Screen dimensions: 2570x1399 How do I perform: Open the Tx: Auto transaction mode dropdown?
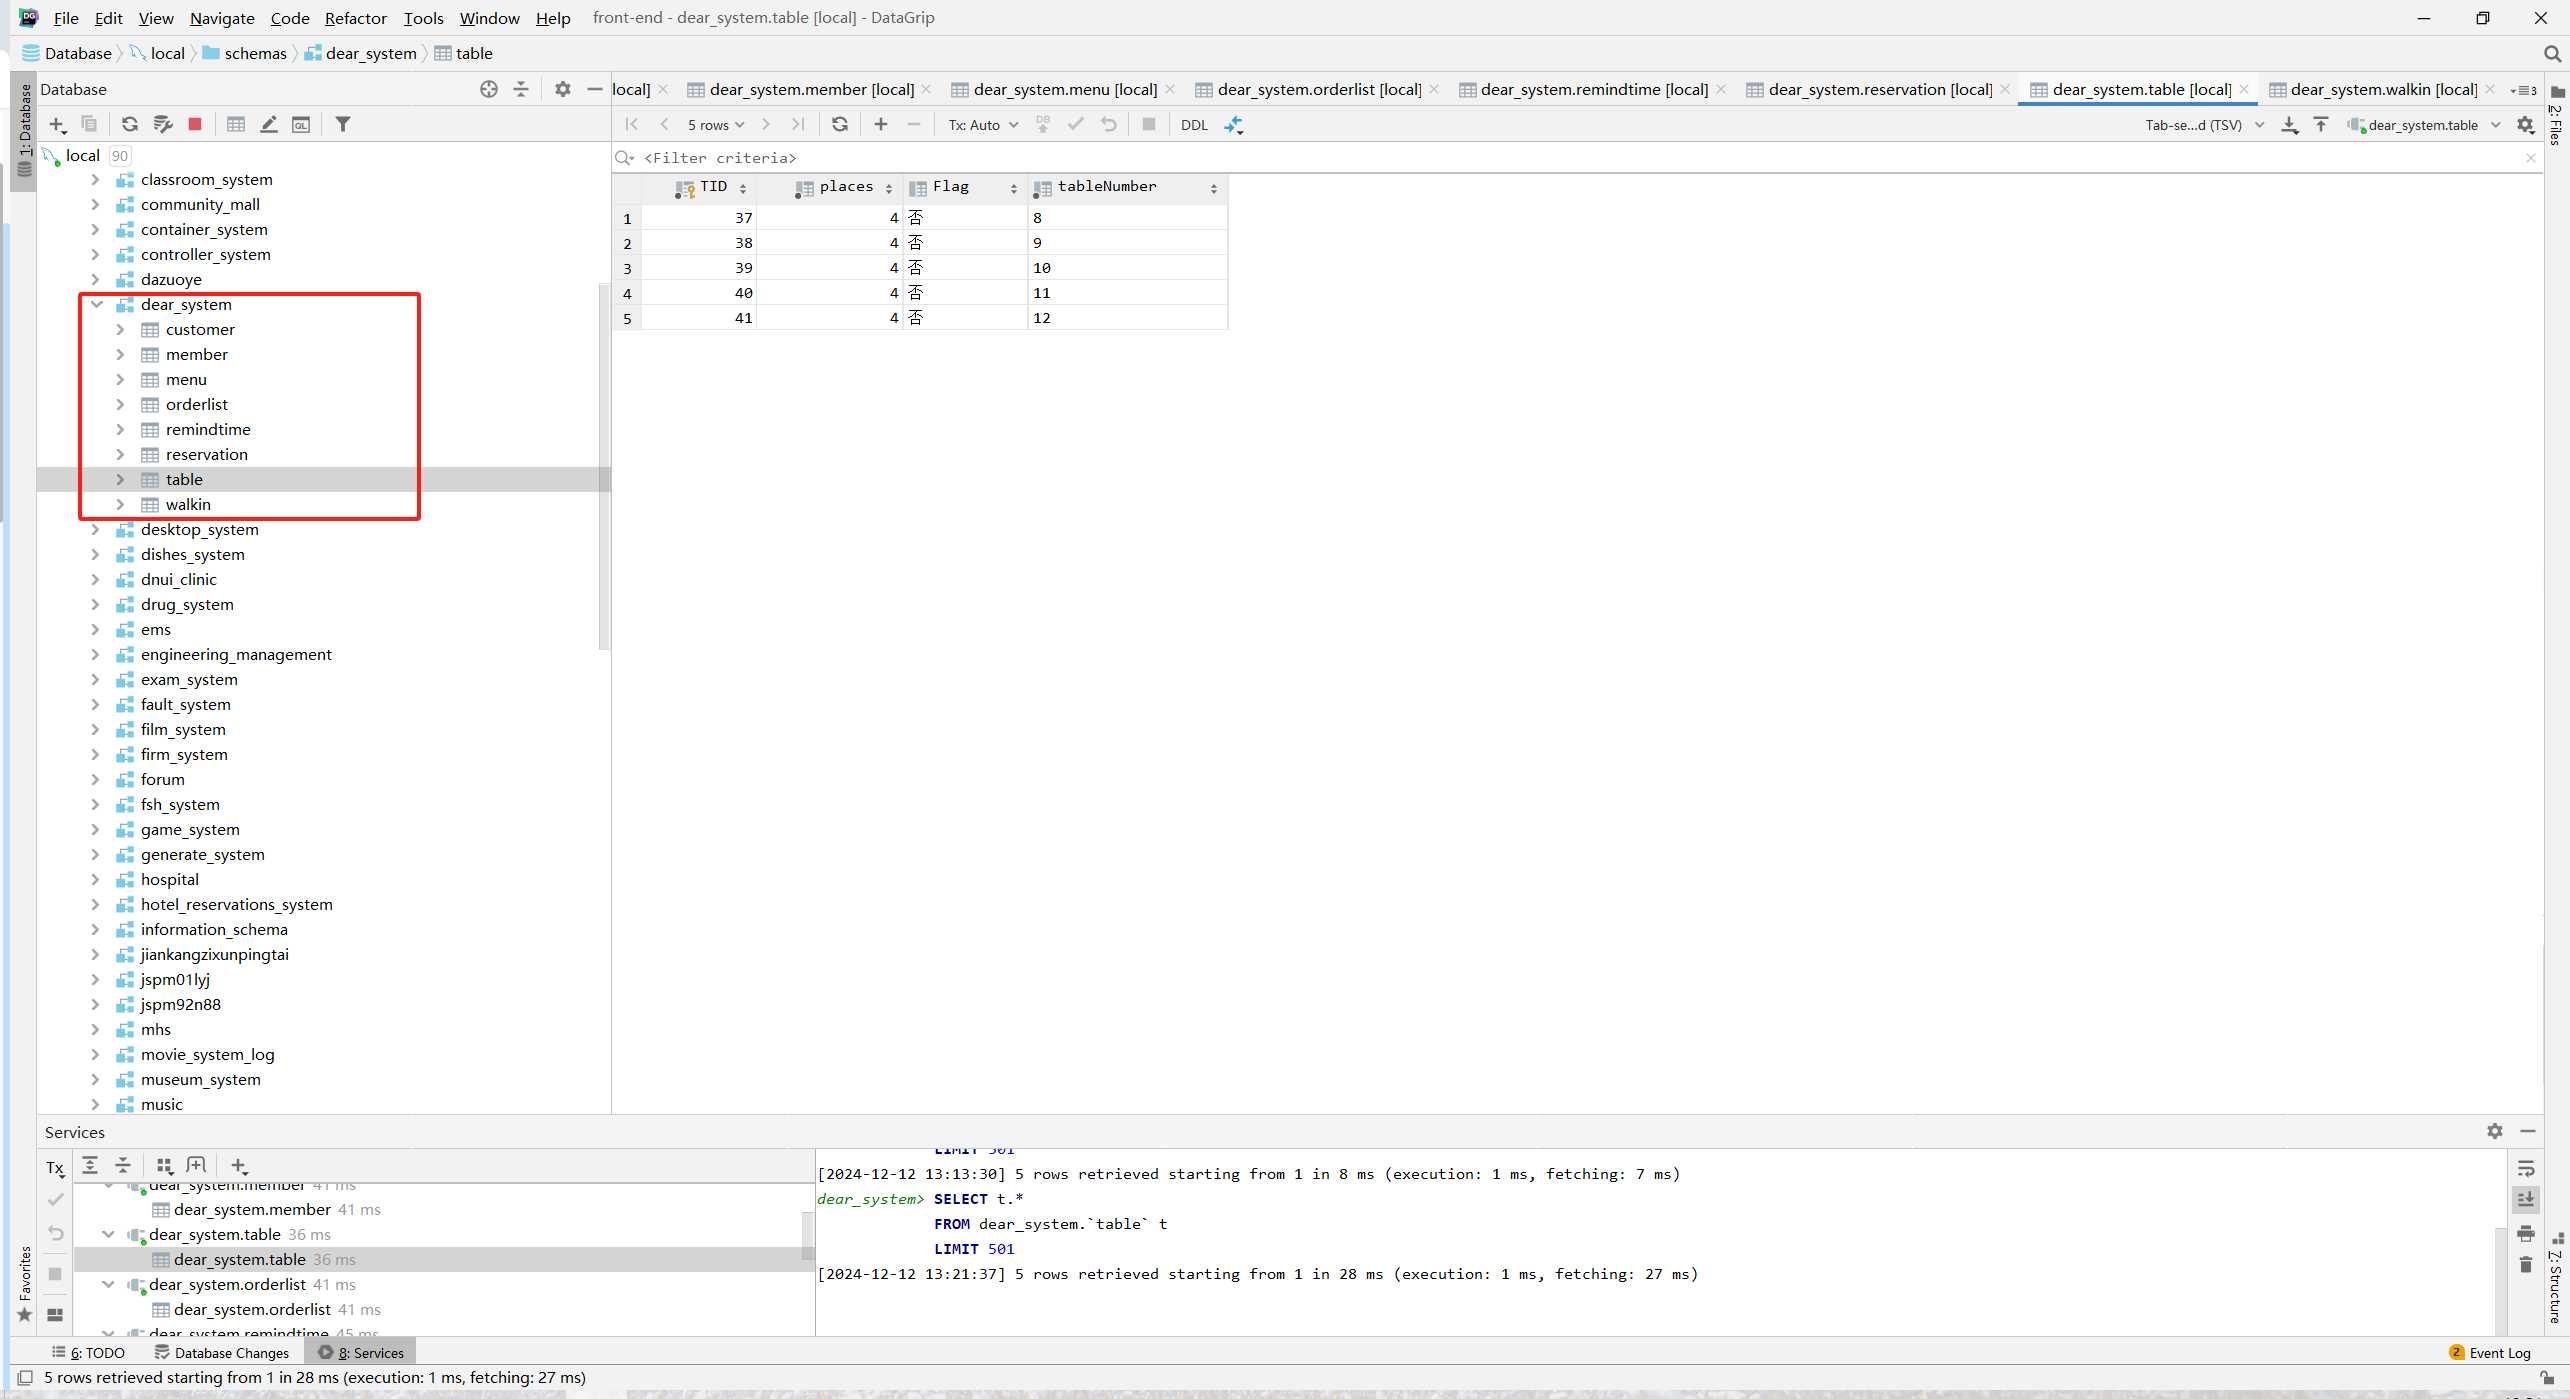coord(983,125)
